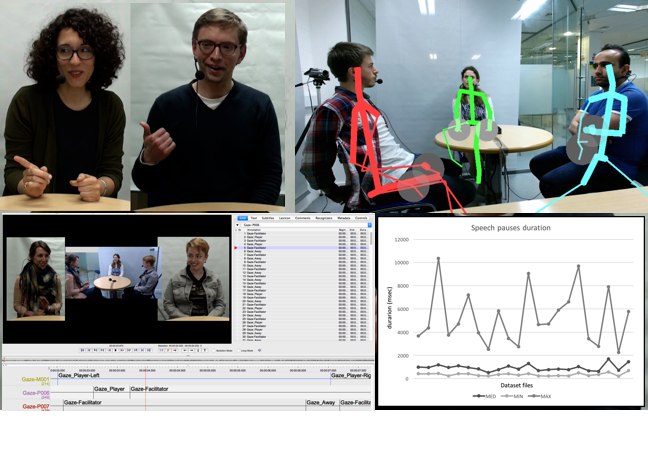
Task: Select row 2 Gaze_Player in the grid
Action: coord(302,237)
